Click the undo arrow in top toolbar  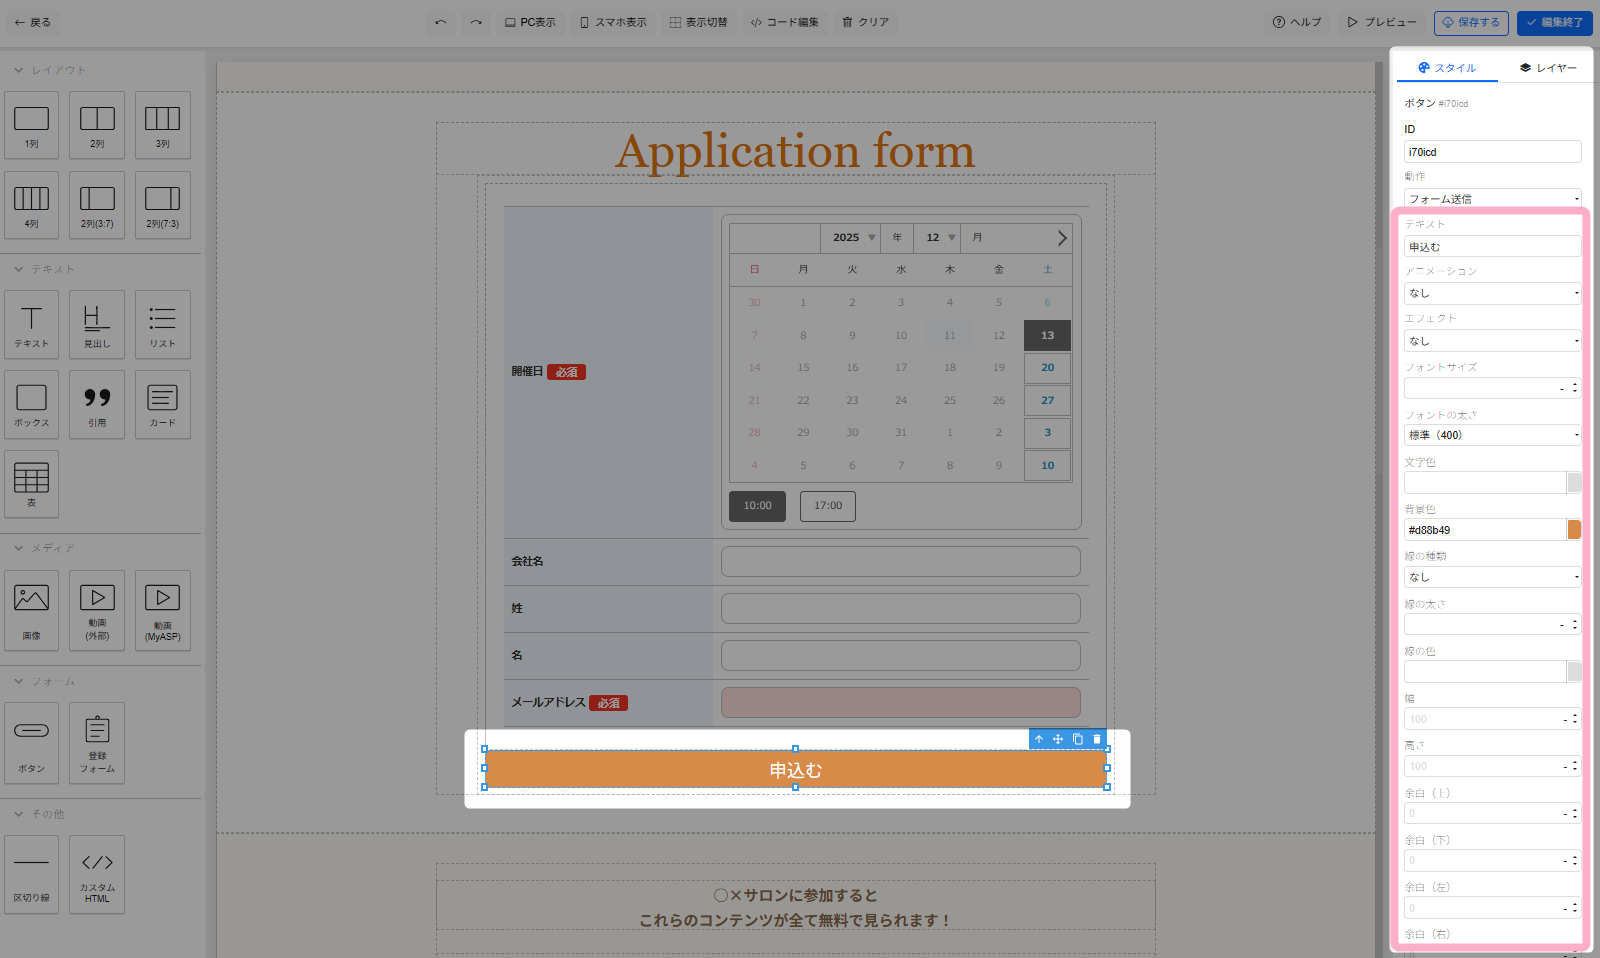tap(441, 22)
